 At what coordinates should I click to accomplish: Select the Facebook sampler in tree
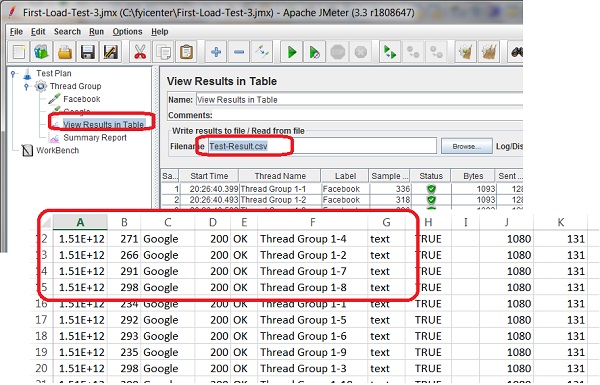point(82,99)
